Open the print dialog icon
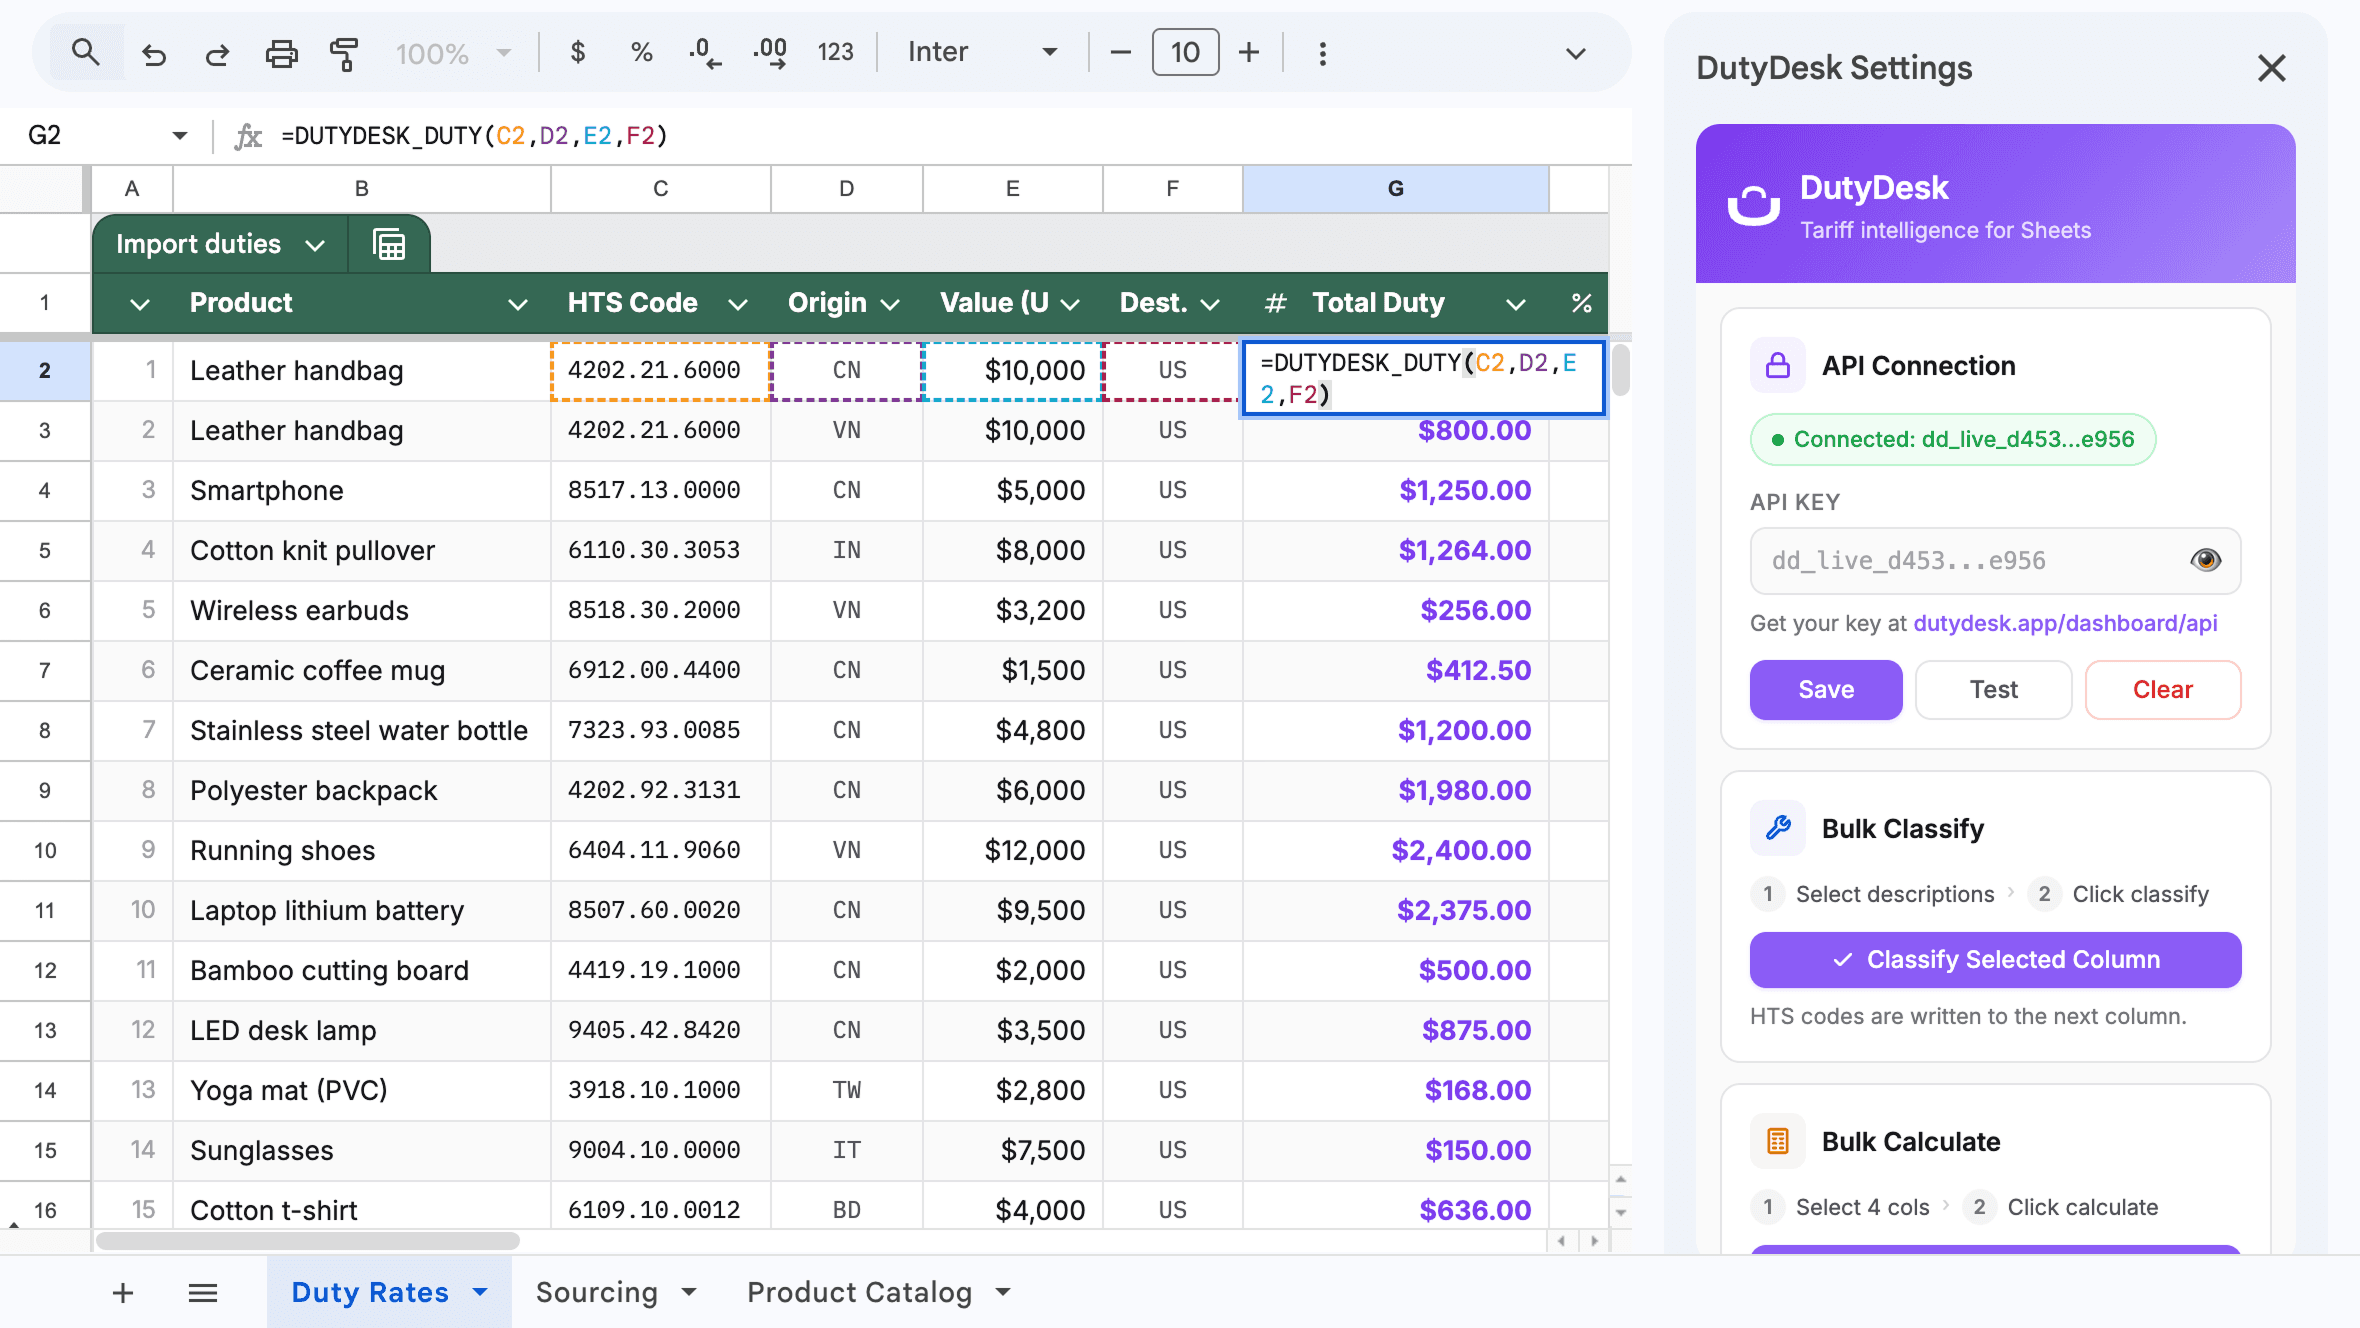This screenshot has height=1328, width=2360. click(281, 52)
